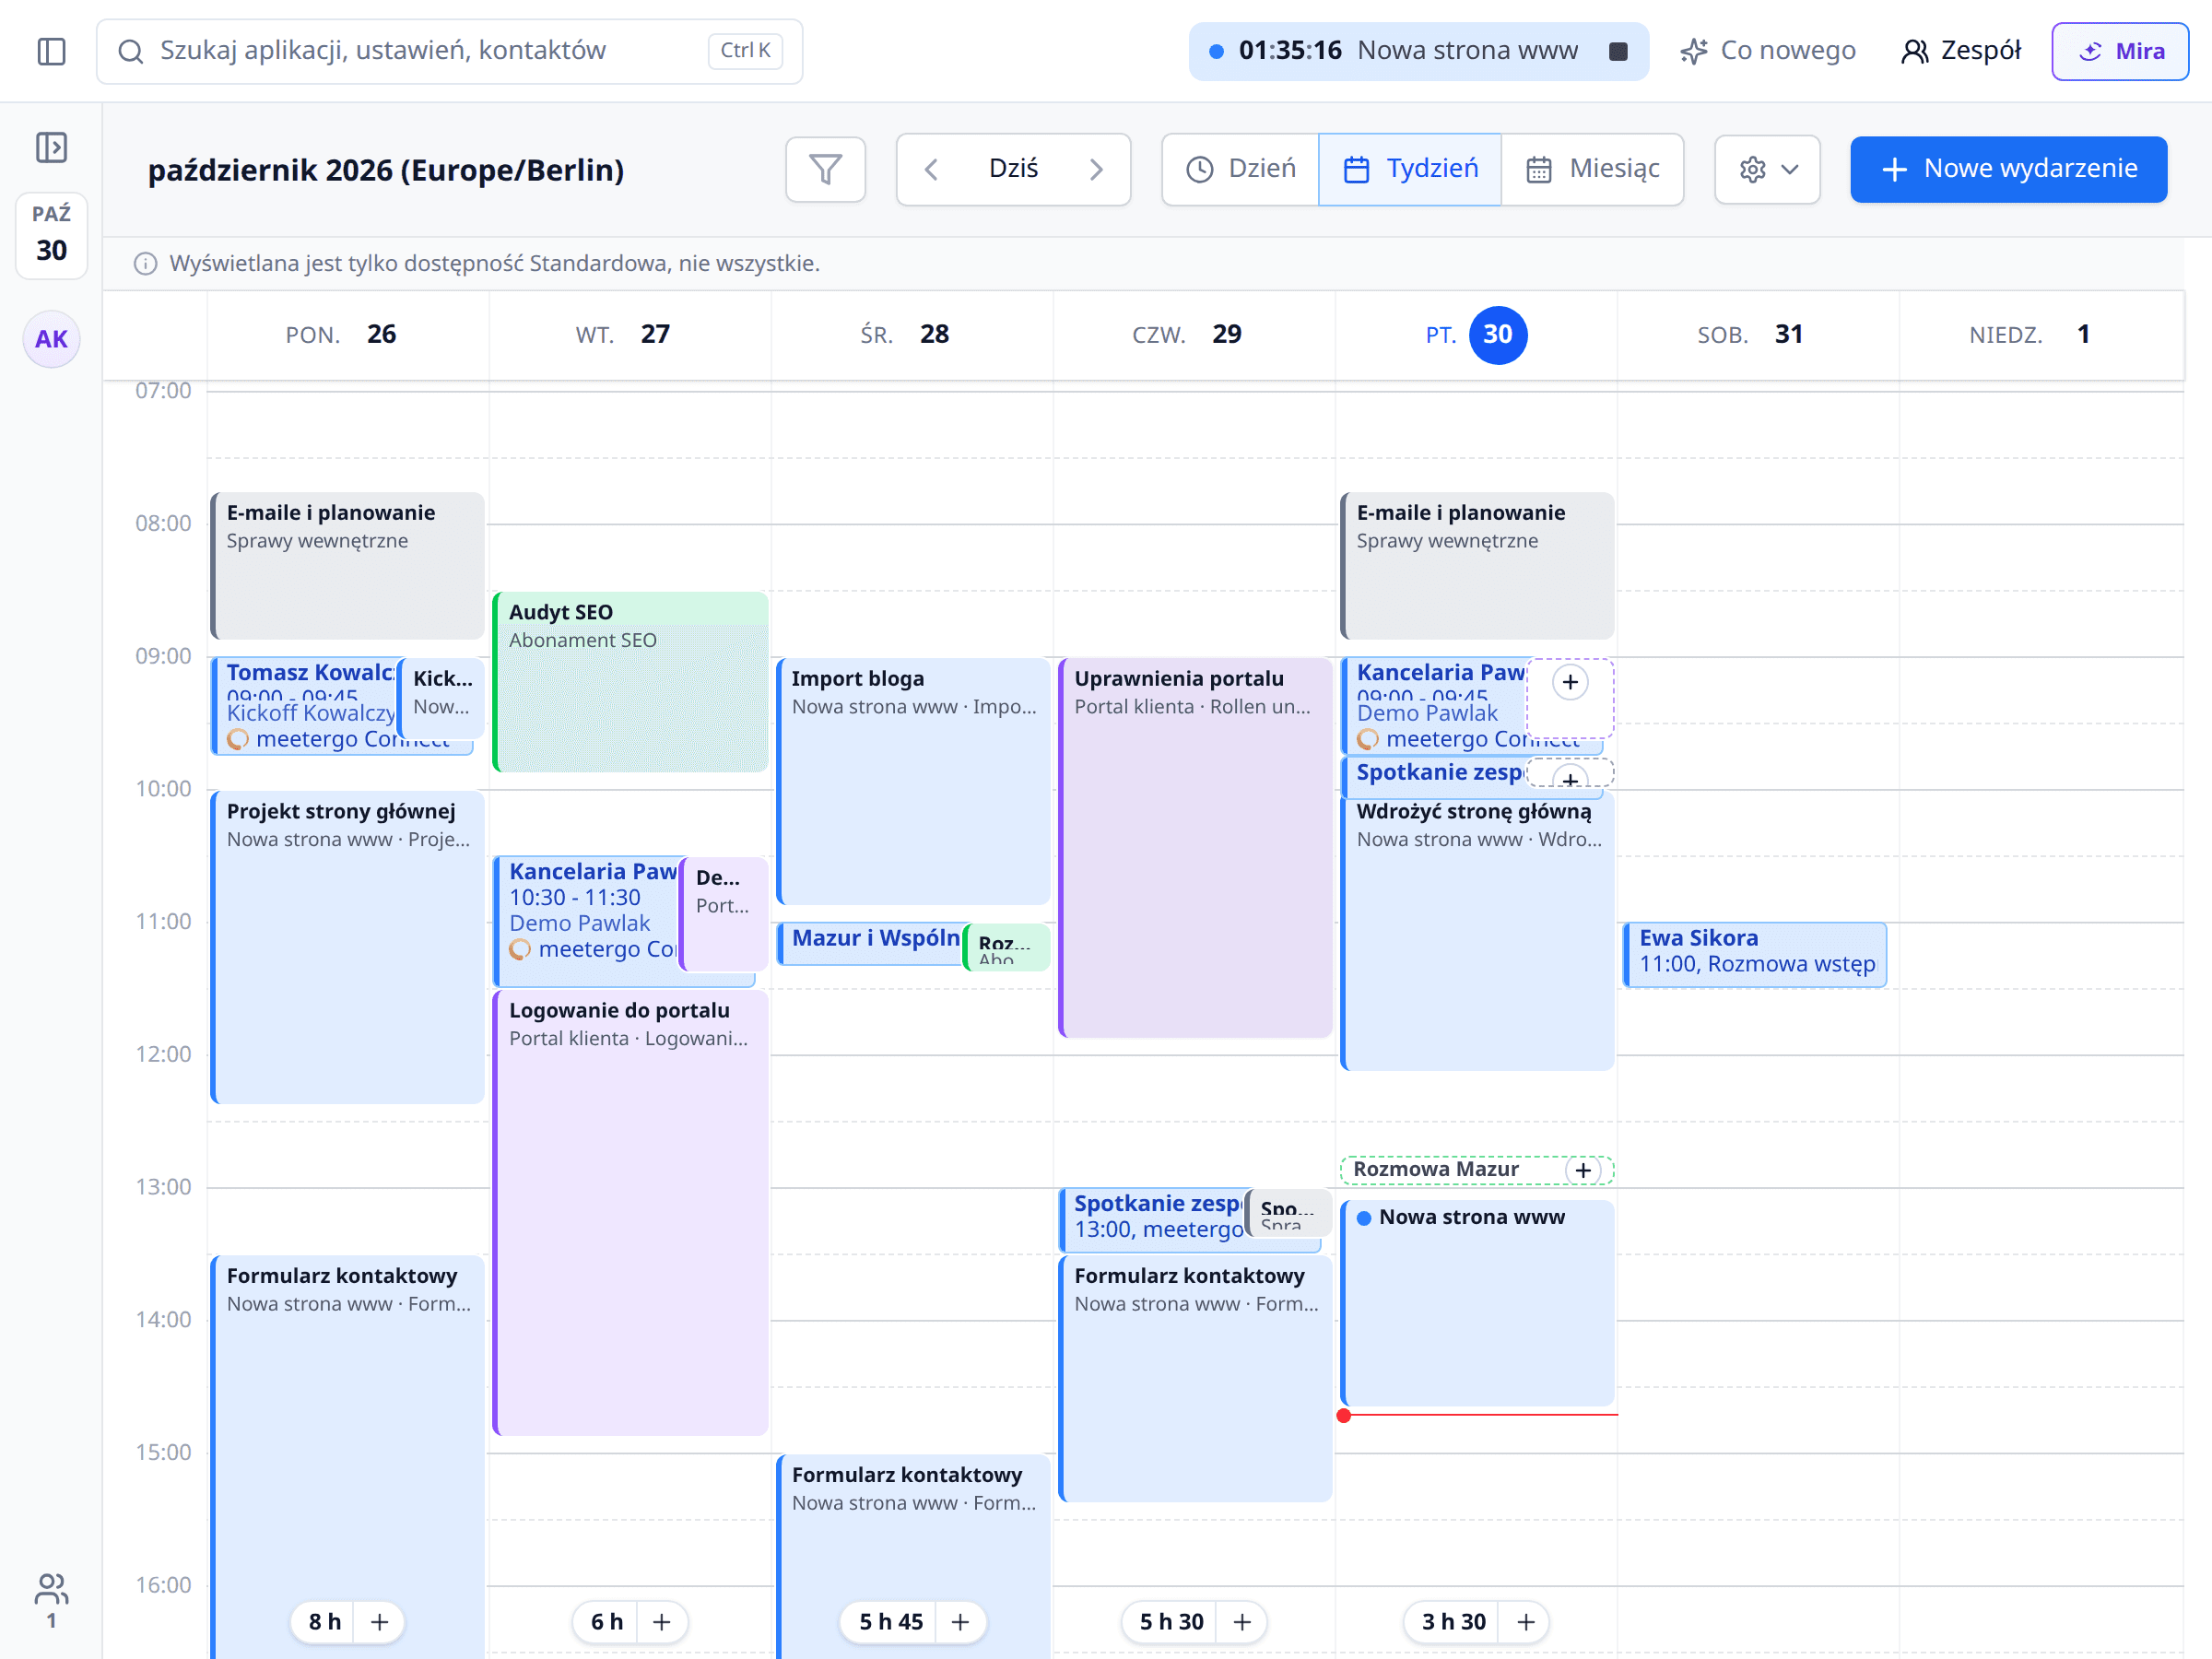Open the calendar filter icon
2212x1659 pixels.
click(x=825, y=169)
